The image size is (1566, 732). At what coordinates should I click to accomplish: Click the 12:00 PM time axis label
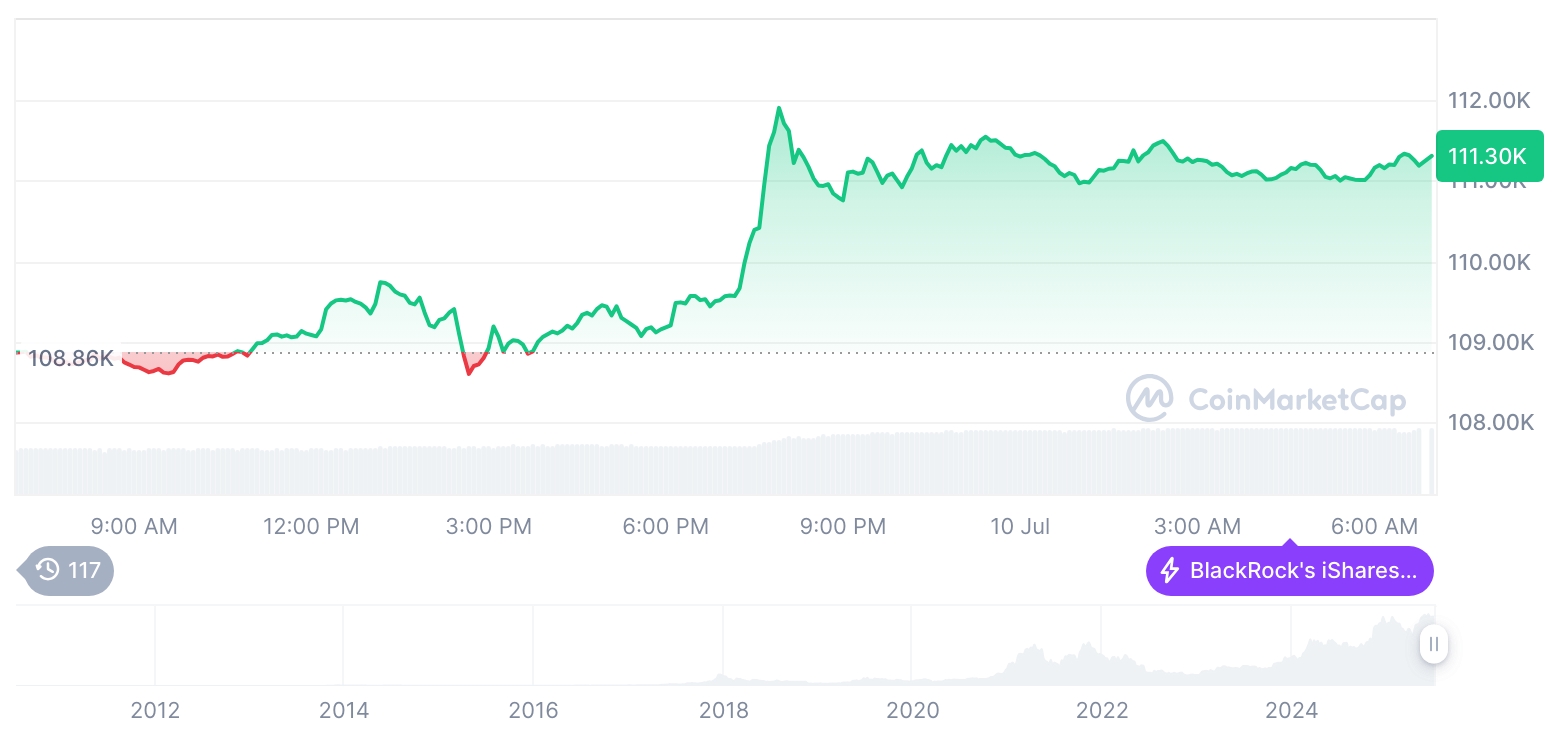(x=311, y=526)
